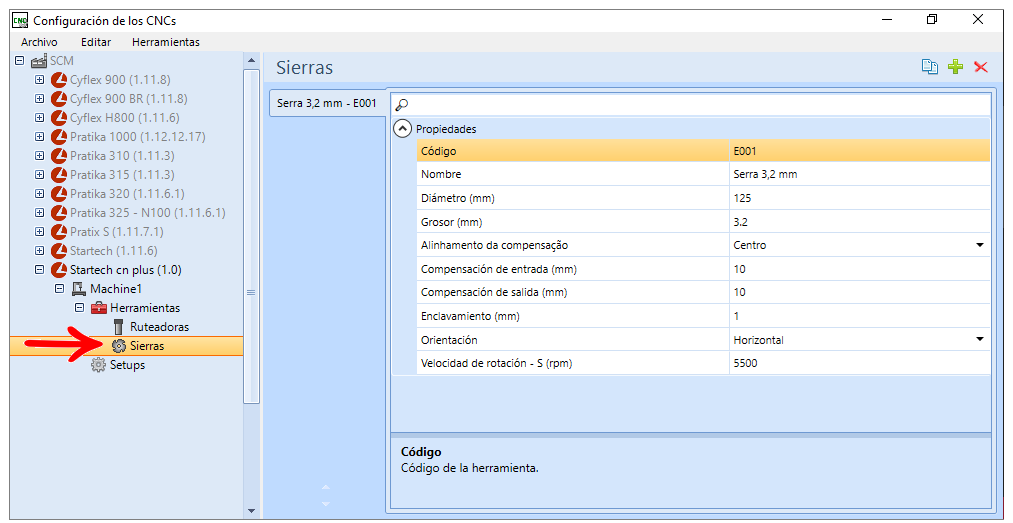Click the SCM factory icon

click(39, 61)
